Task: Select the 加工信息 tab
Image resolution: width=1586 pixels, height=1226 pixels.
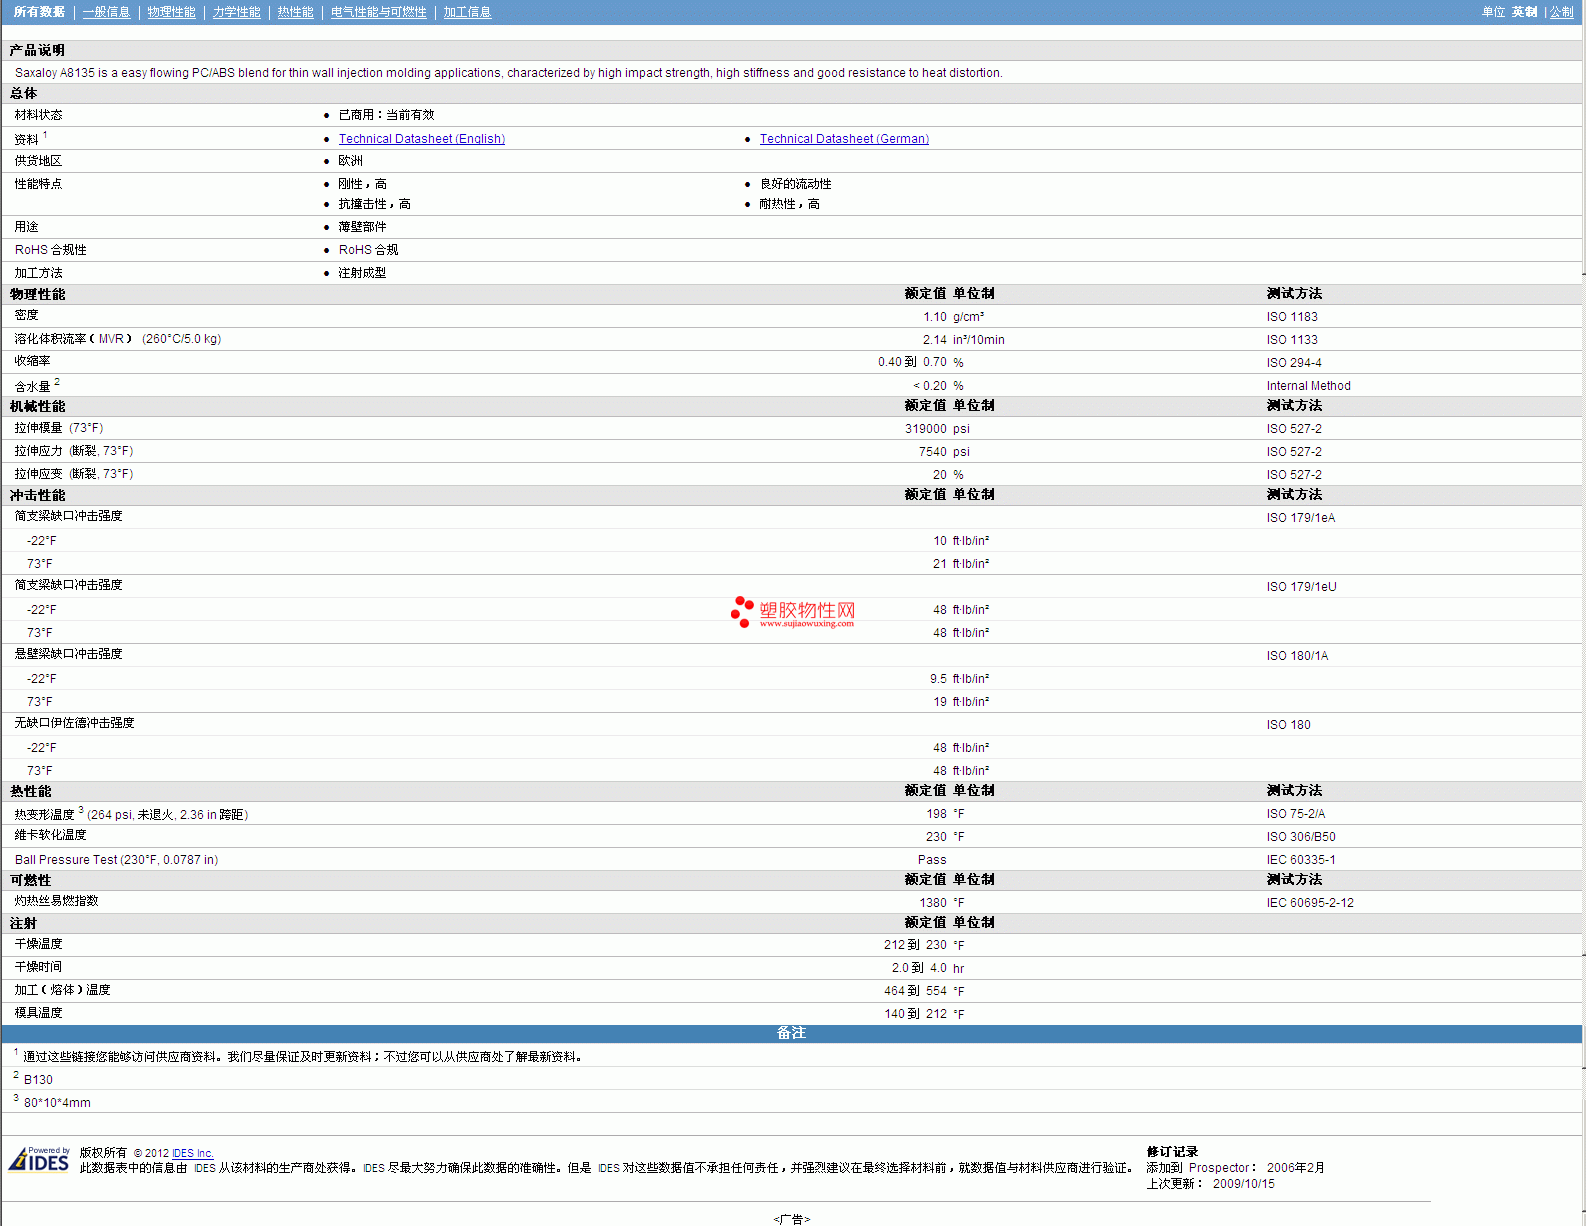Action: click(x=467, y=12)
